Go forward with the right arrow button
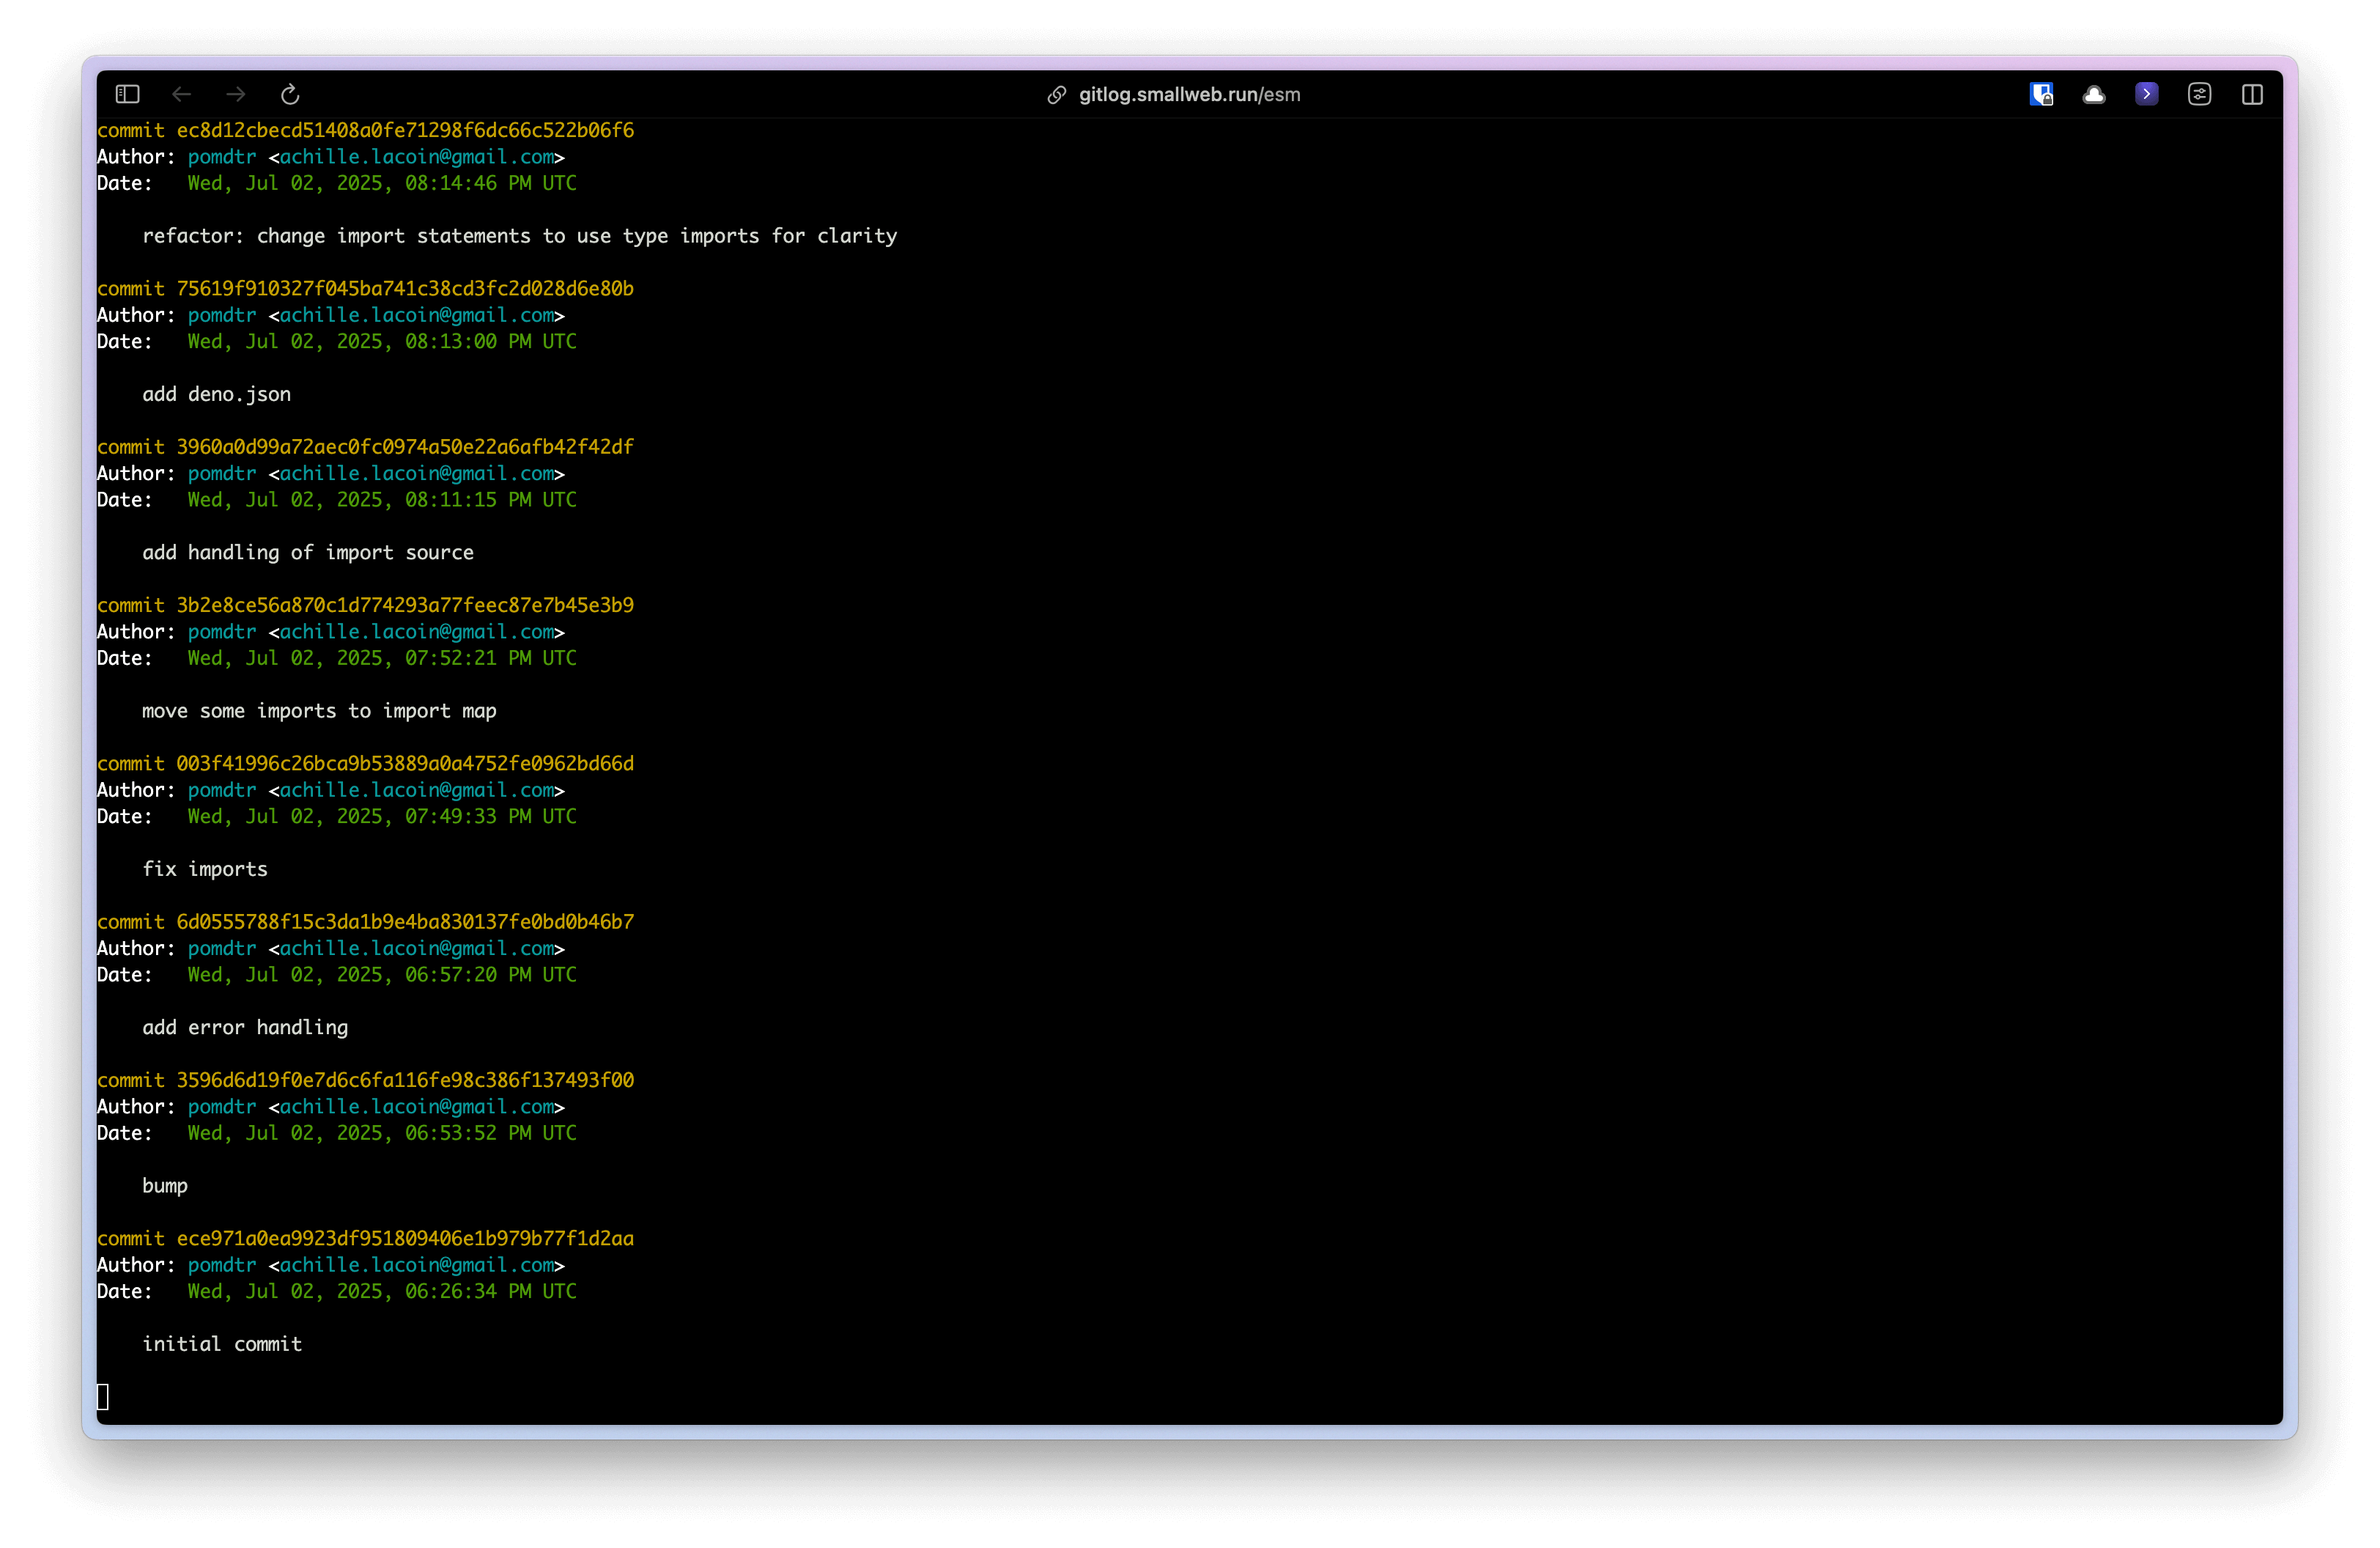 (236, 94)
